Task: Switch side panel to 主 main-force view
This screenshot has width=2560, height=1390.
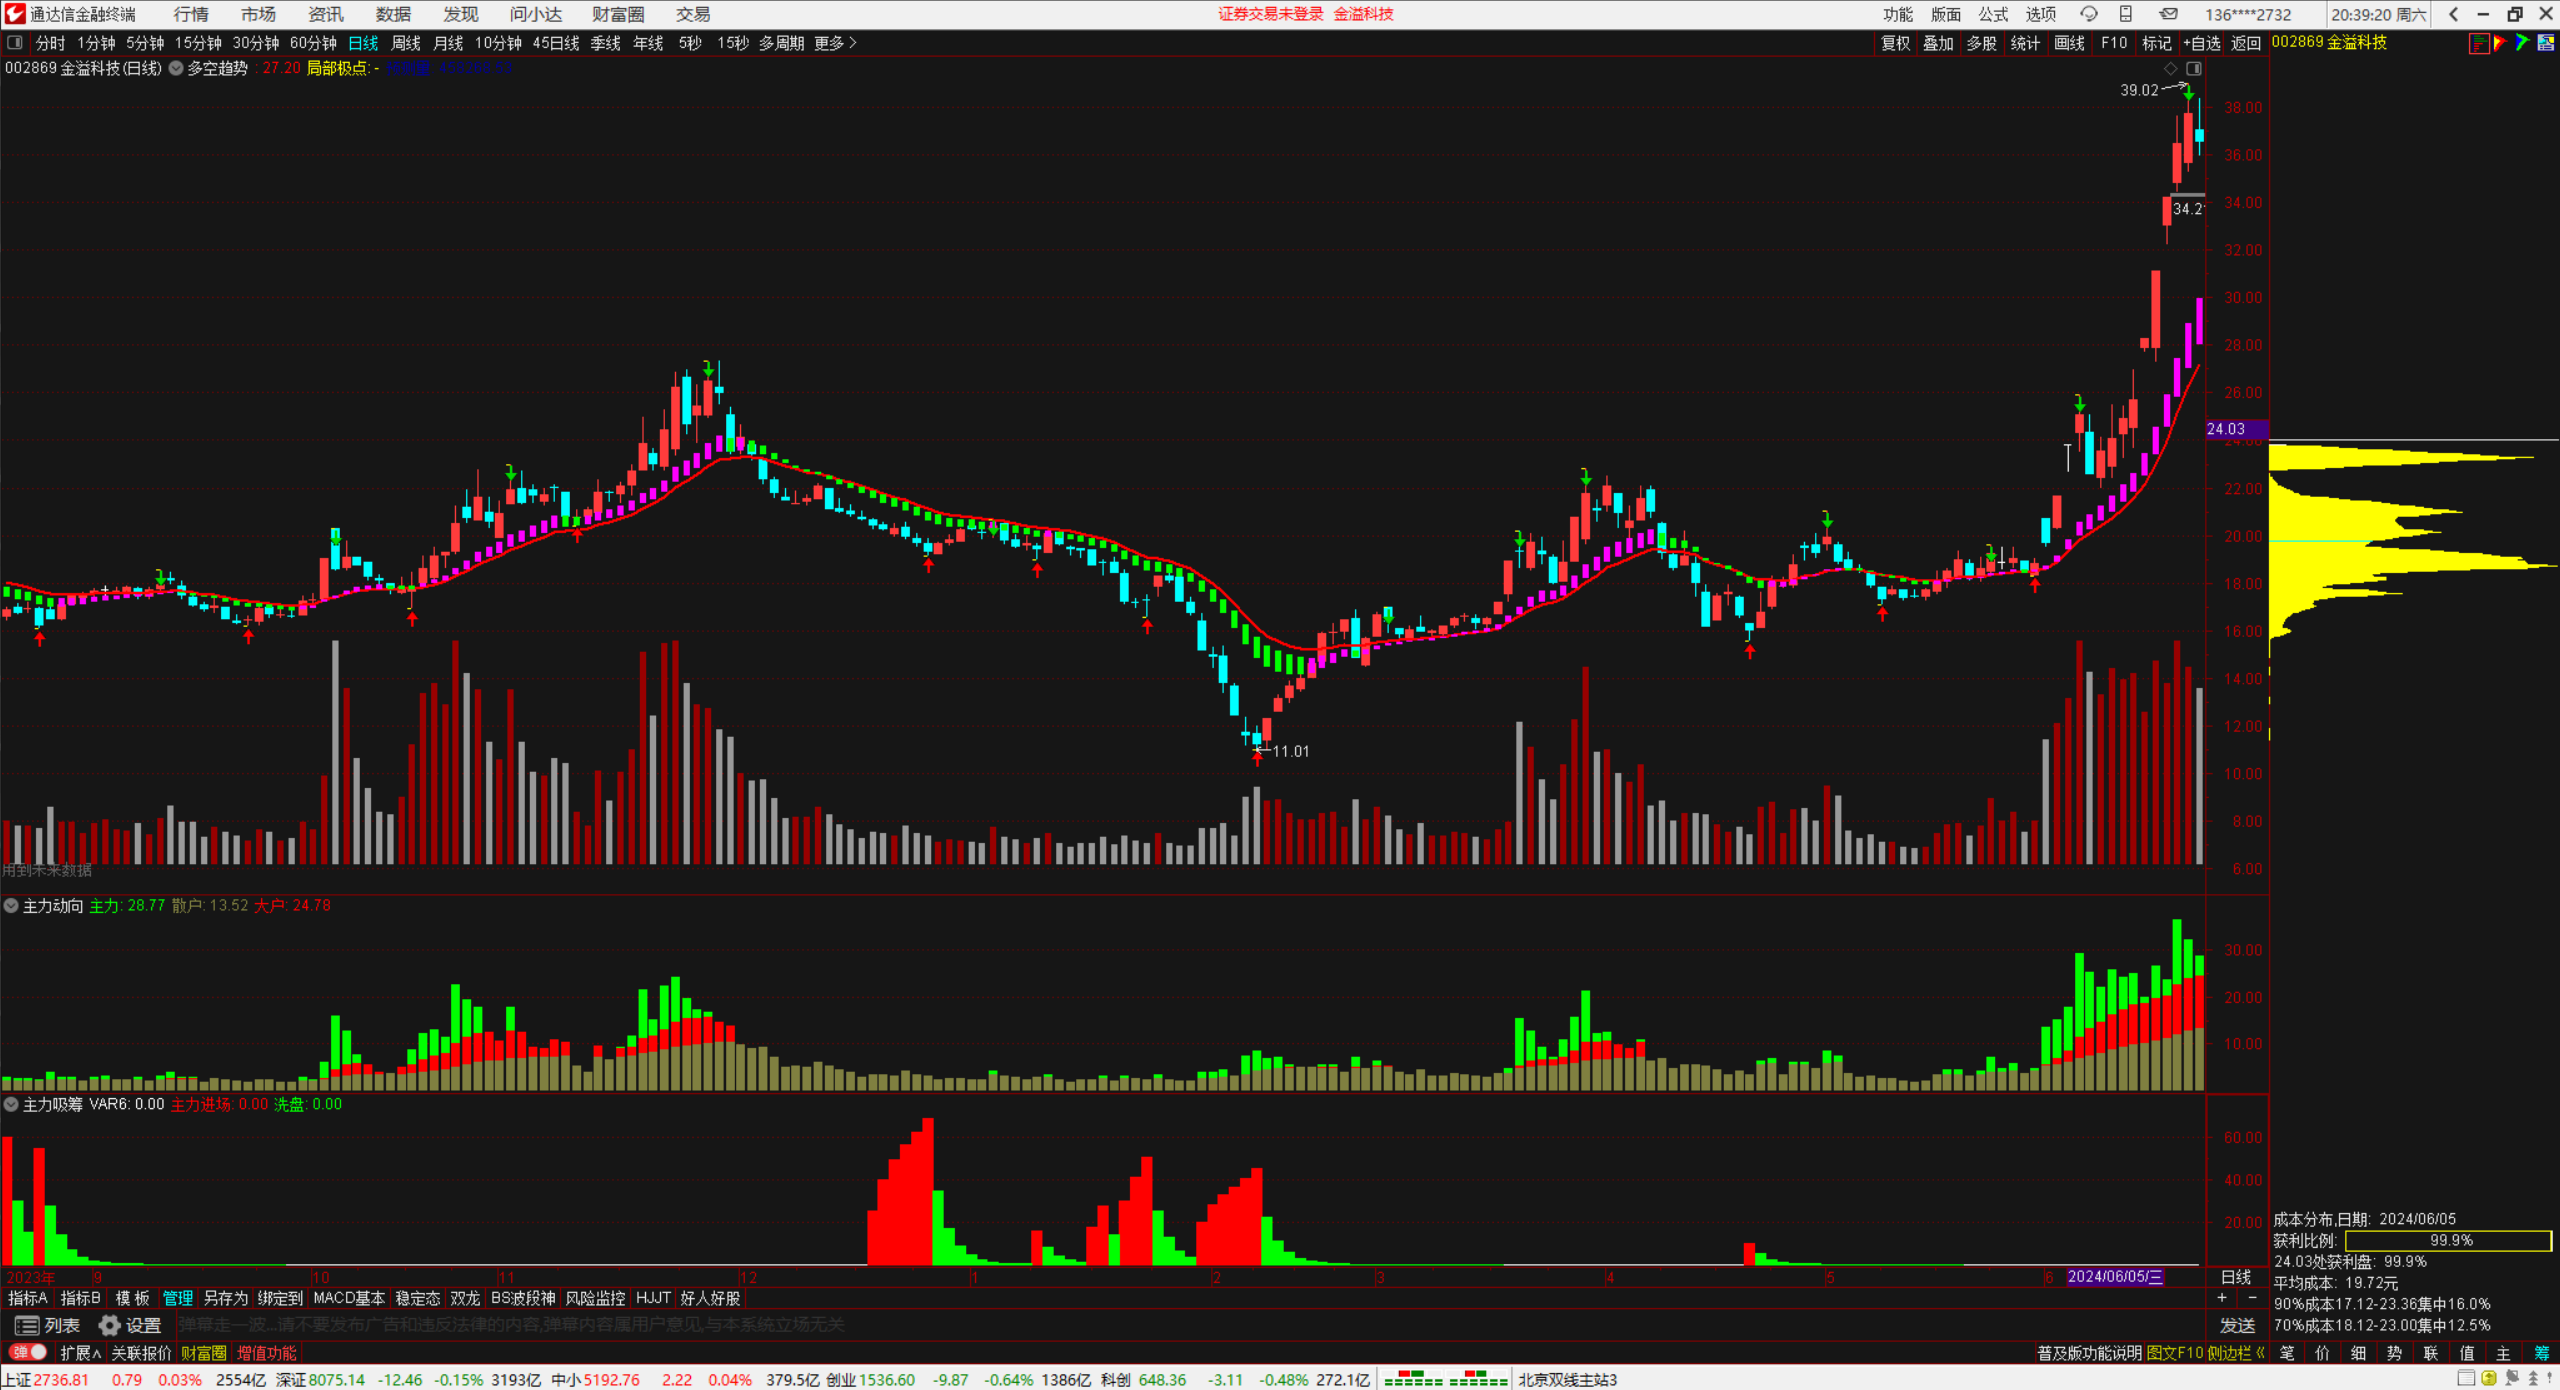Action: tap(2504, 1353)
